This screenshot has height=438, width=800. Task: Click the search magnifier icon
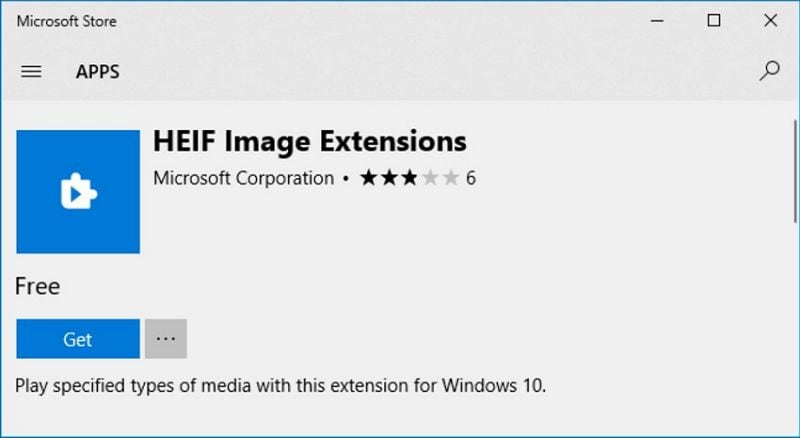coord(769,71)
